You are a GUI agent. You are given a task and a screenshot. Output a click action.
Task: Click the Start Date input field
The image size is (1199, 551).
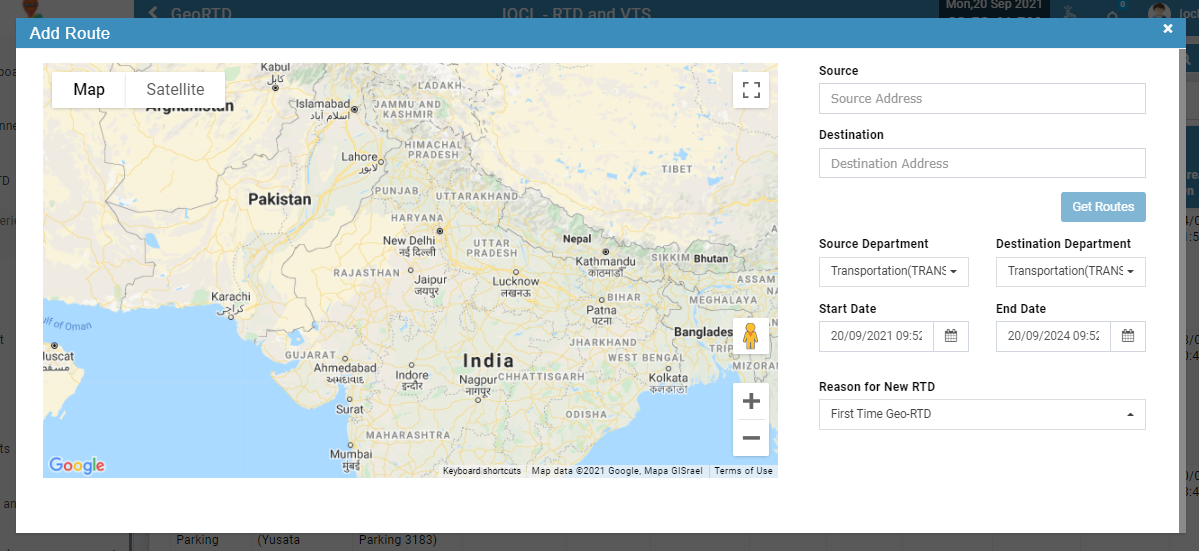point(876,336)
